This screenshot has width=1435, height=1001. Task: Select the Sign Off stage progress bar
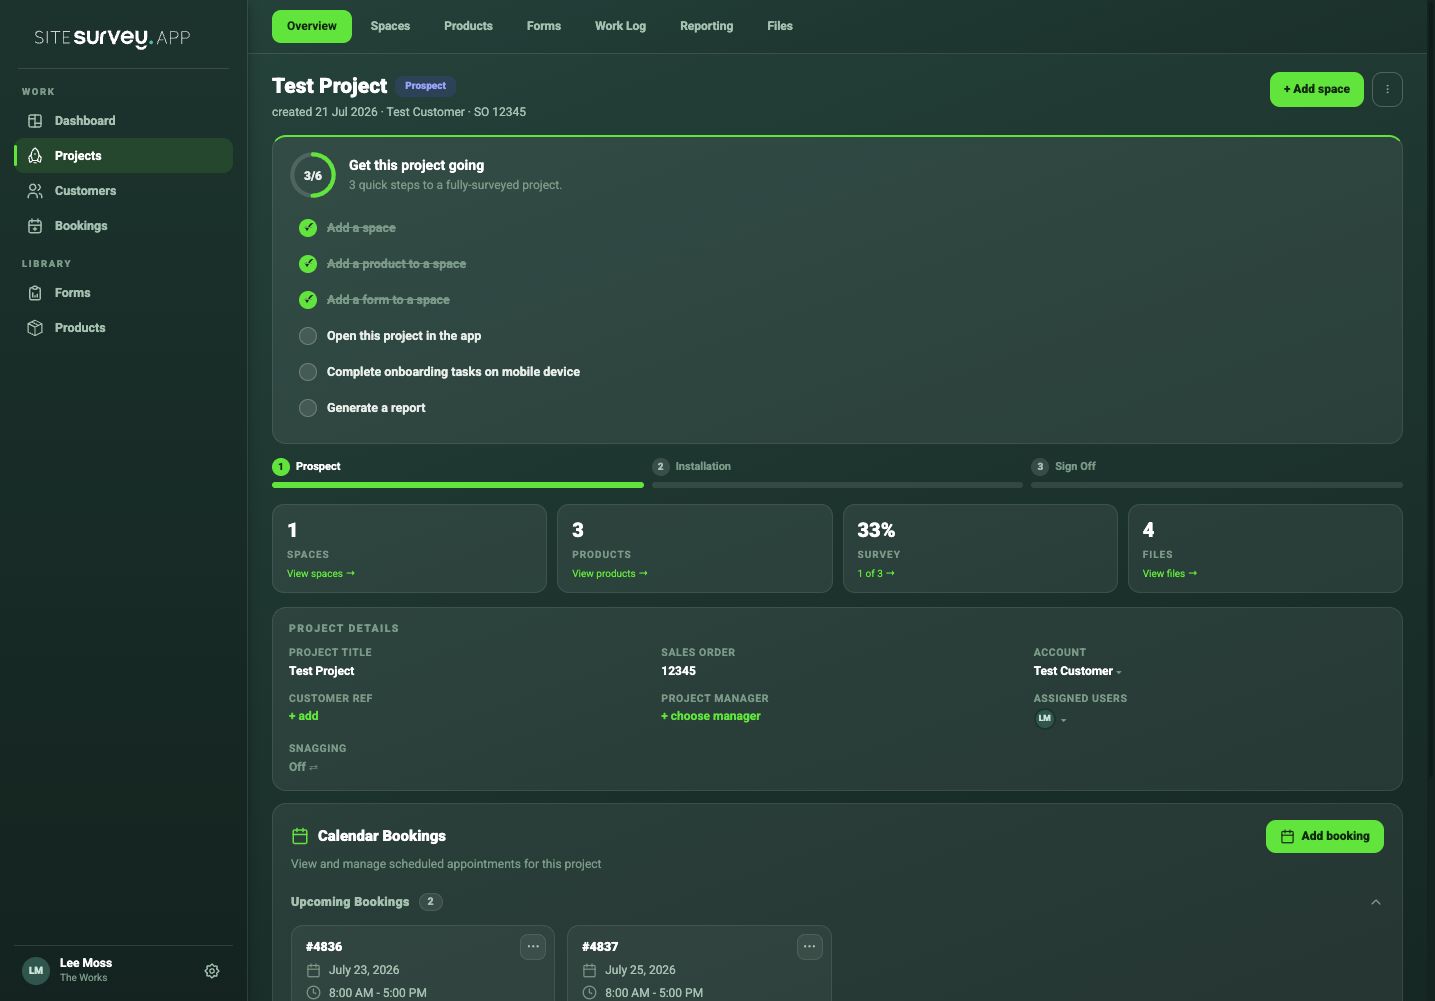coord(1217,485)
